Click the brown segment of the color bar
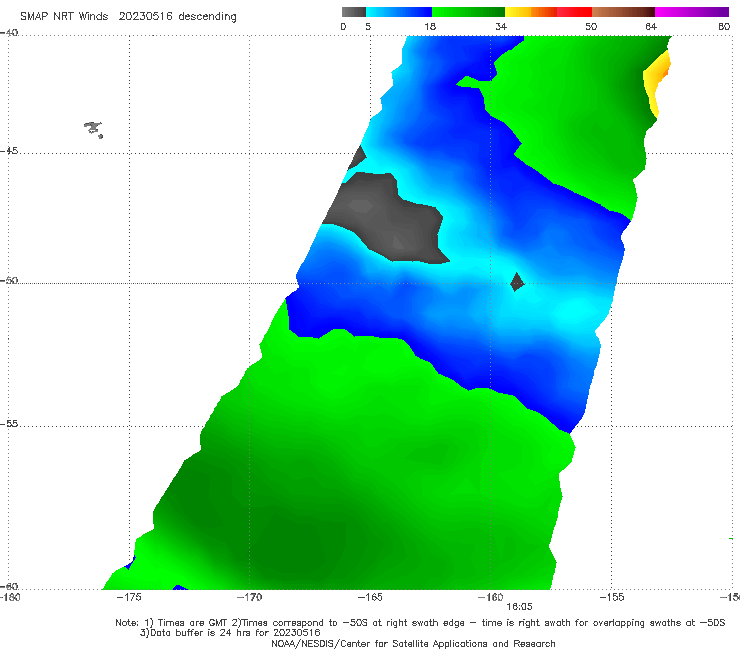Screen dimensions: 740x650 pyautogui.click(x=623, y=12)
